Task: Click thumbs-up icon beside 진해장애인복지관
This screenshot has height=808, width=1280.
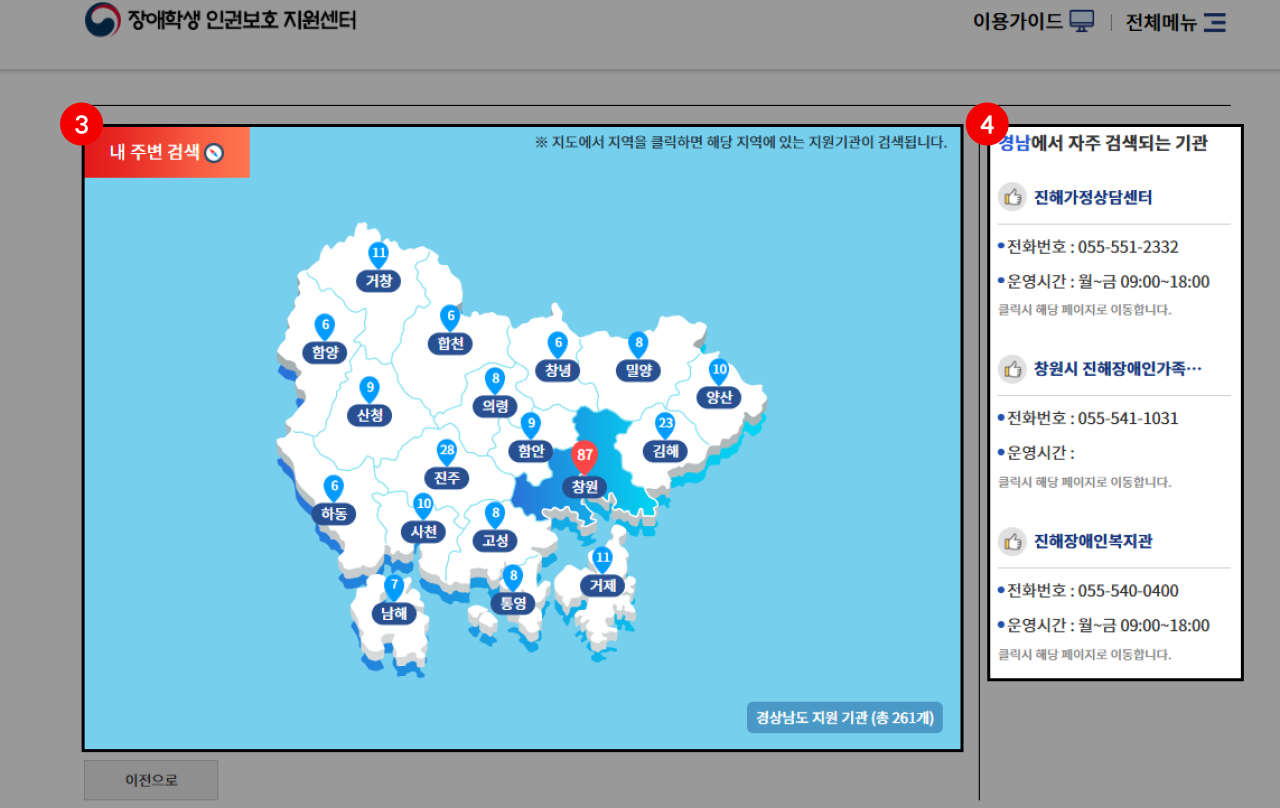Action: [1013, 541]
